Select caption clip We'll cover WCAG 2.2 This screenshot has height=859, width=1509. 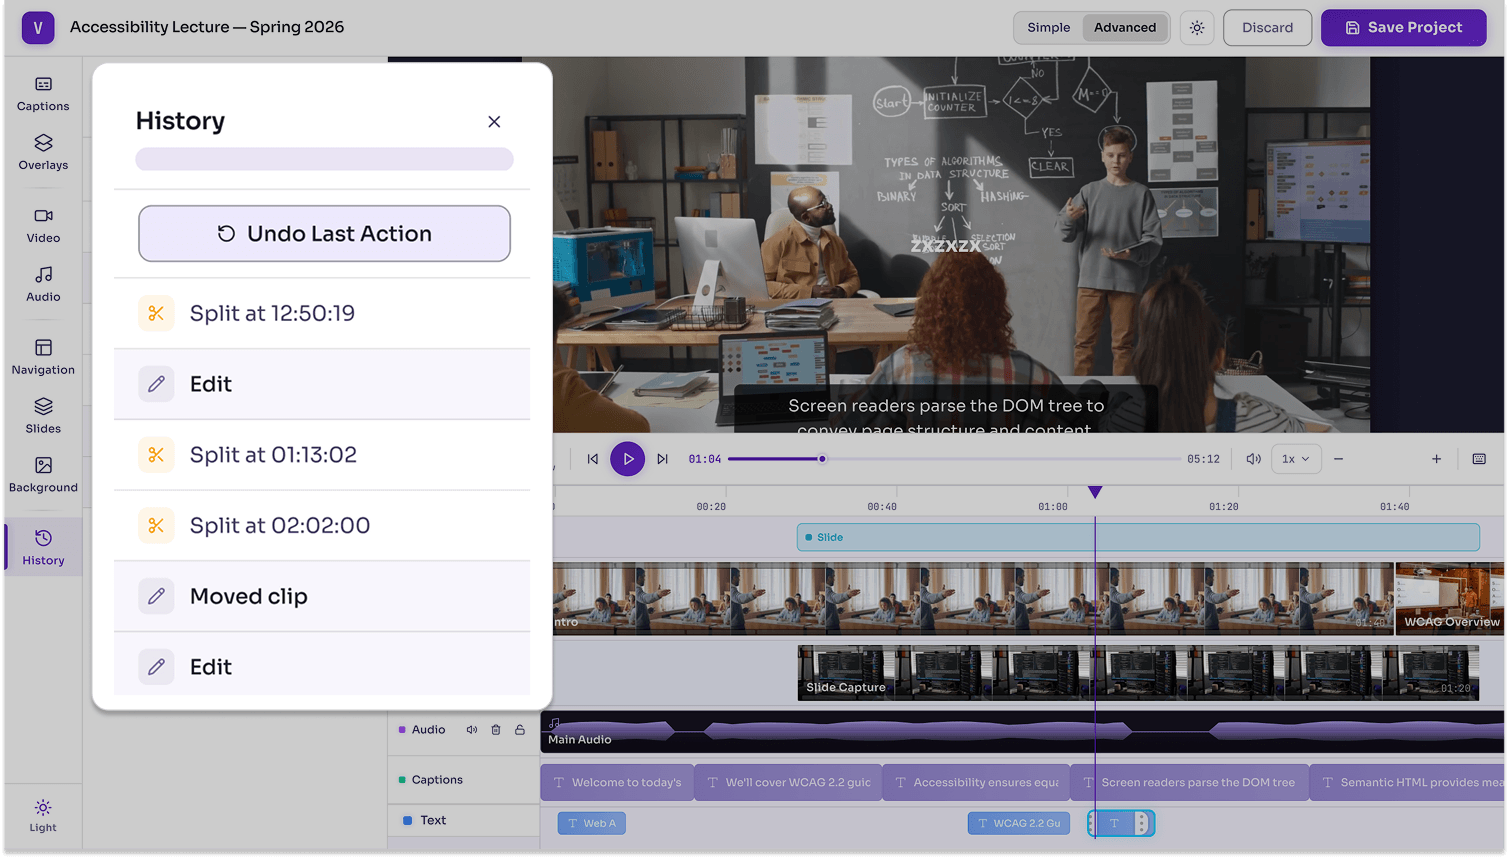pyautogui.click(x=788, y=782)
